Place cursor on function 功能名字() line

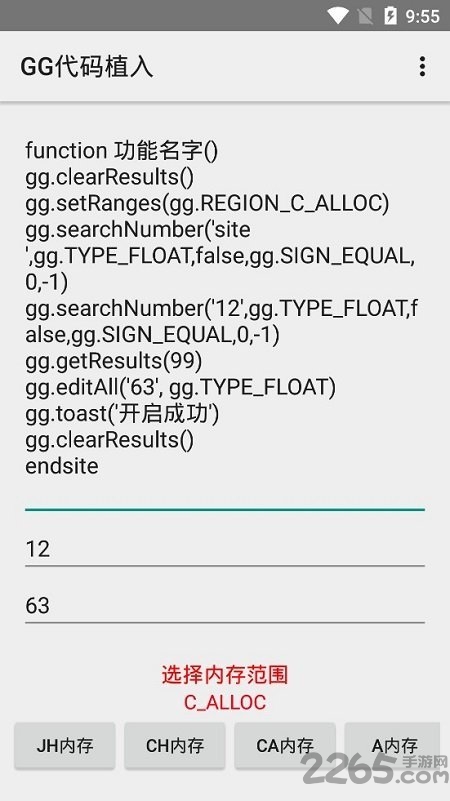pyautogui.click(x=122, y=151)
